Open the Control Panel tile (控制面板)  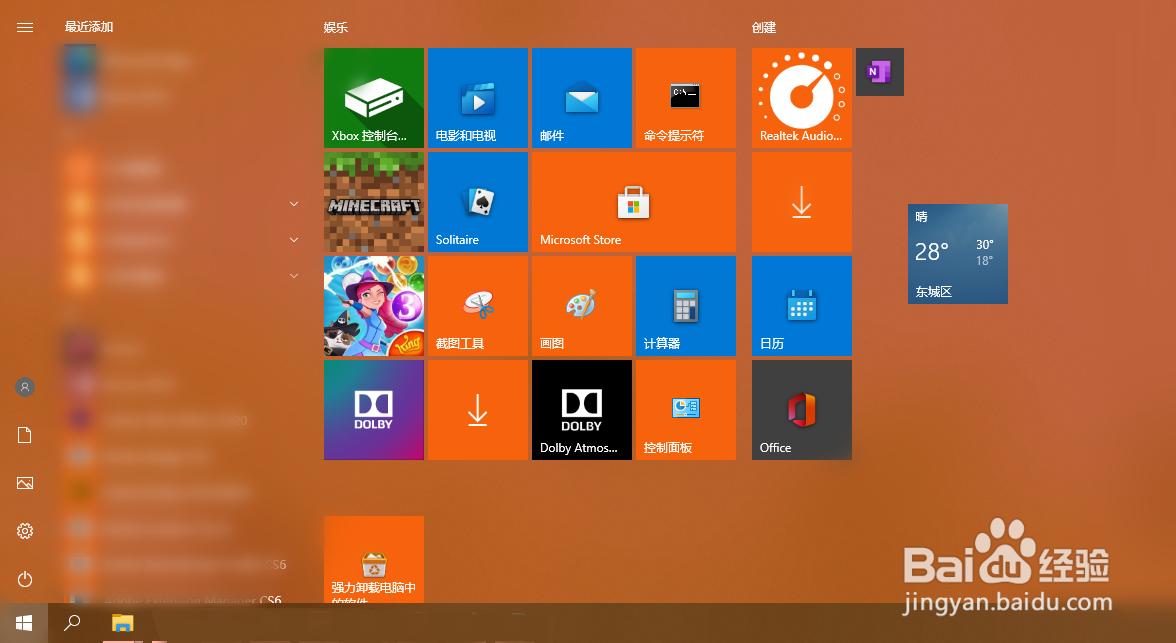(686, 410)
